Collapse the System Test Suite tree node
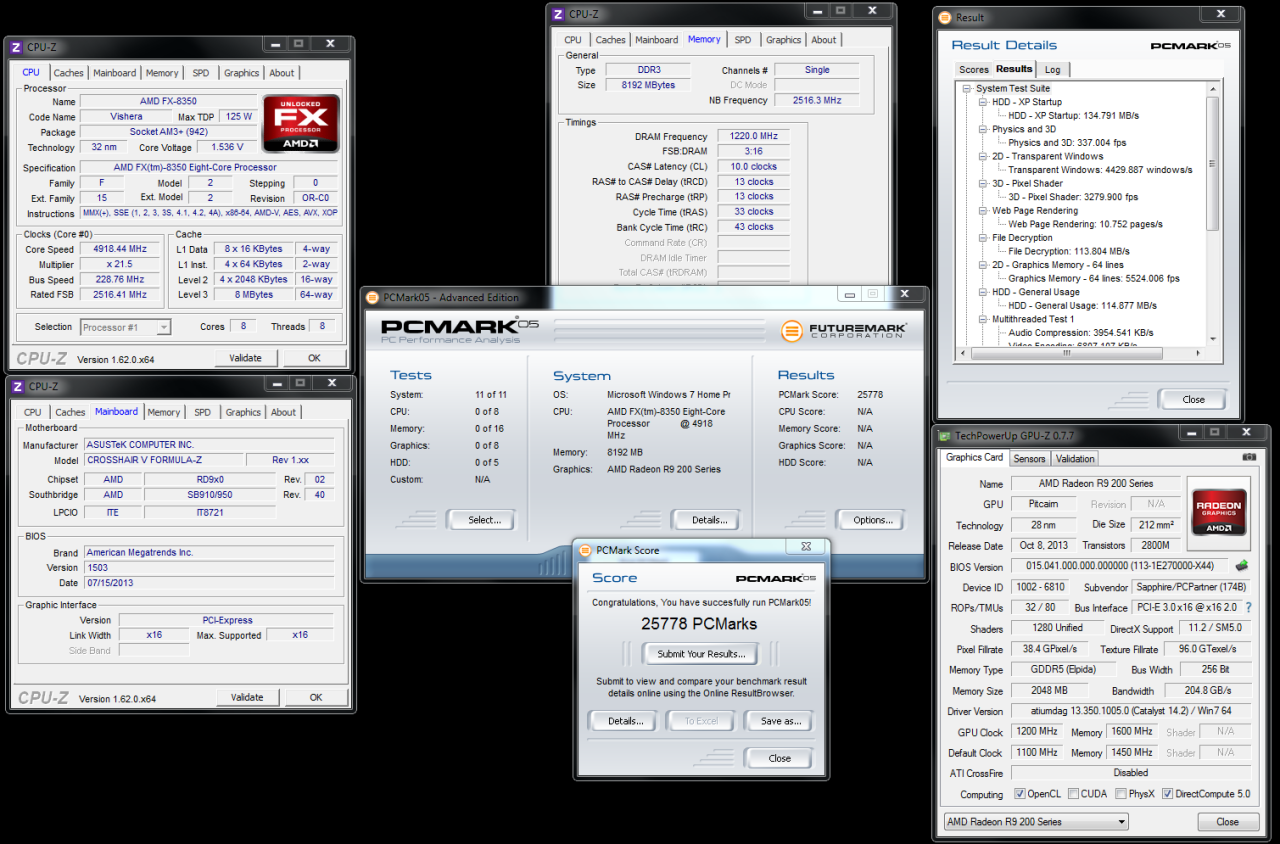The height and width of the screenshot is (844, 1280). [968, 89]
